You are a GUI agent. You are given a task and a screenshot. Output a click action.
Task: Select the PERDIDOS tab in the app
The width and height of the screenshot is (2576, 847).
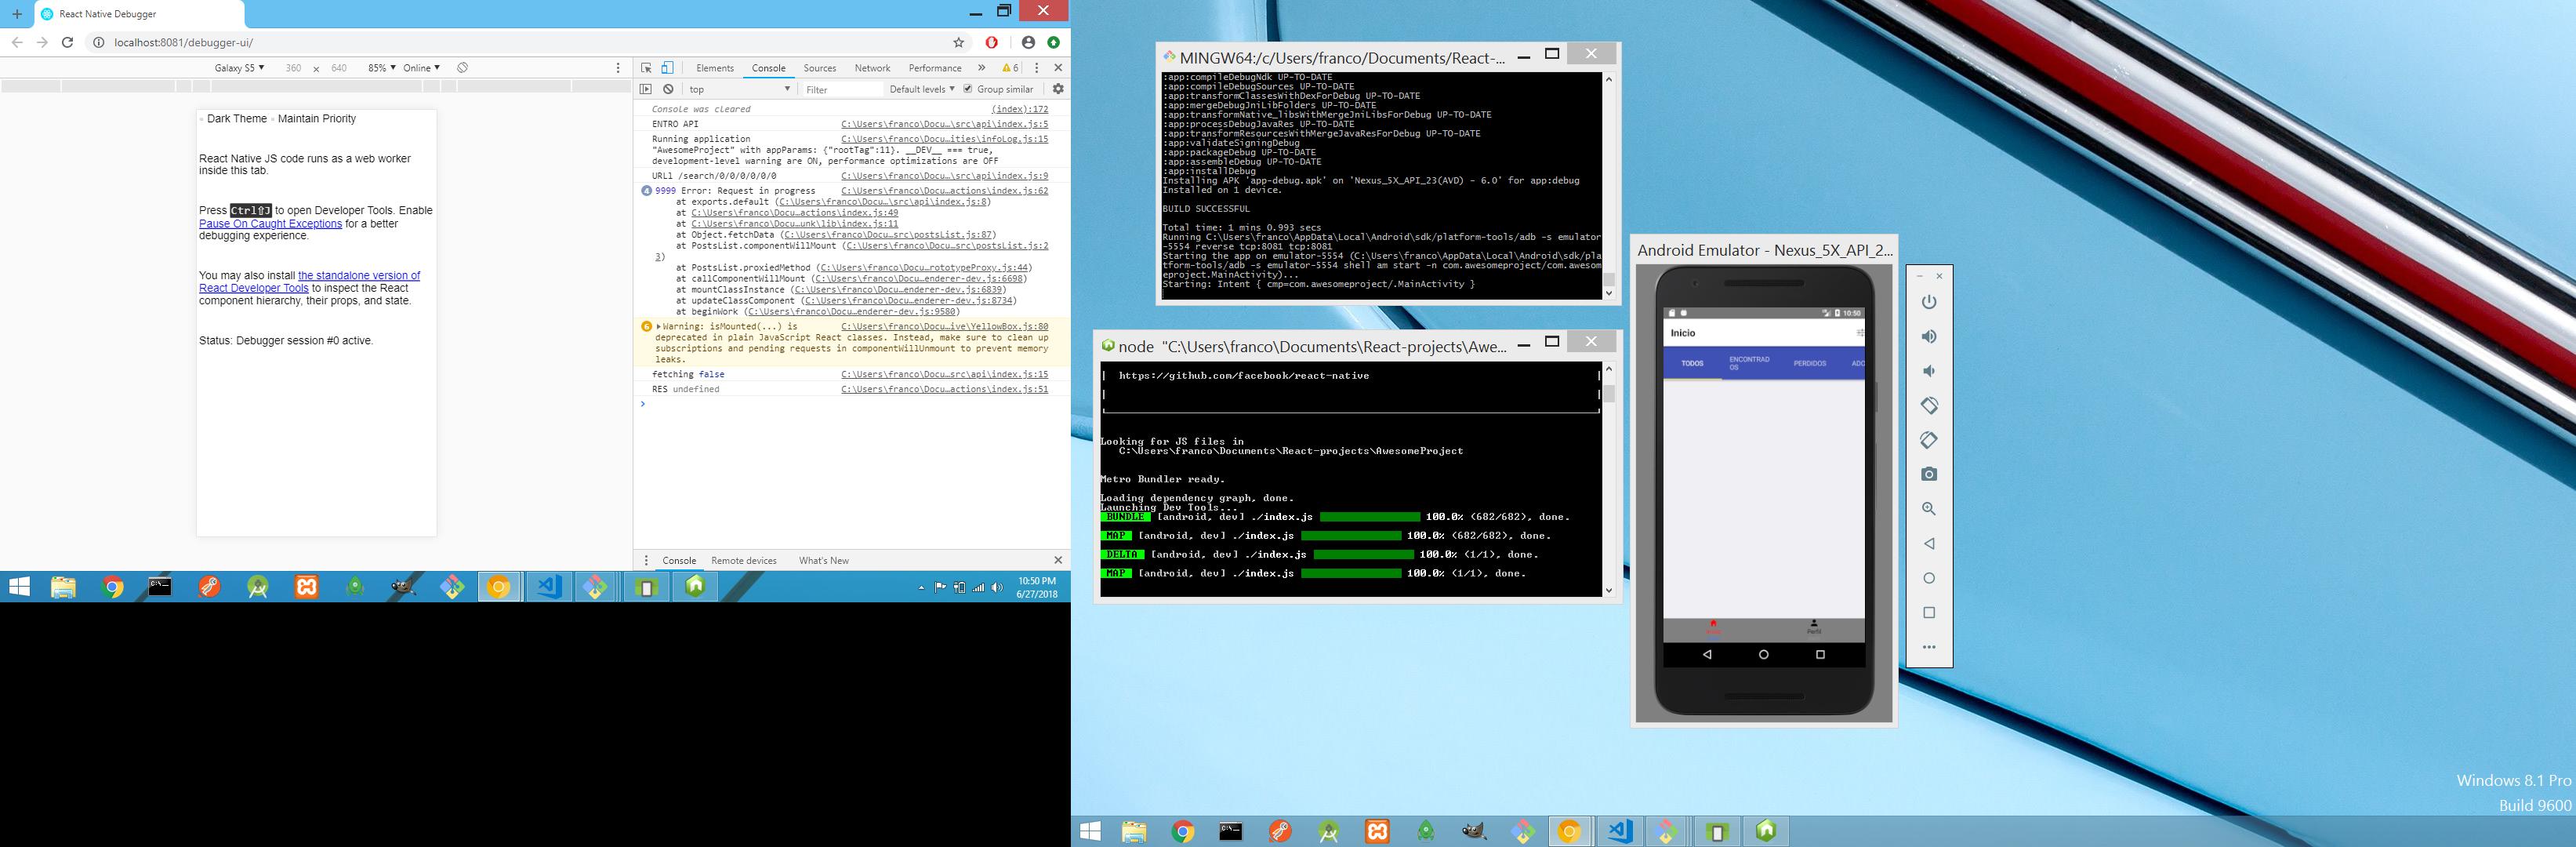tap(1809, 363)
